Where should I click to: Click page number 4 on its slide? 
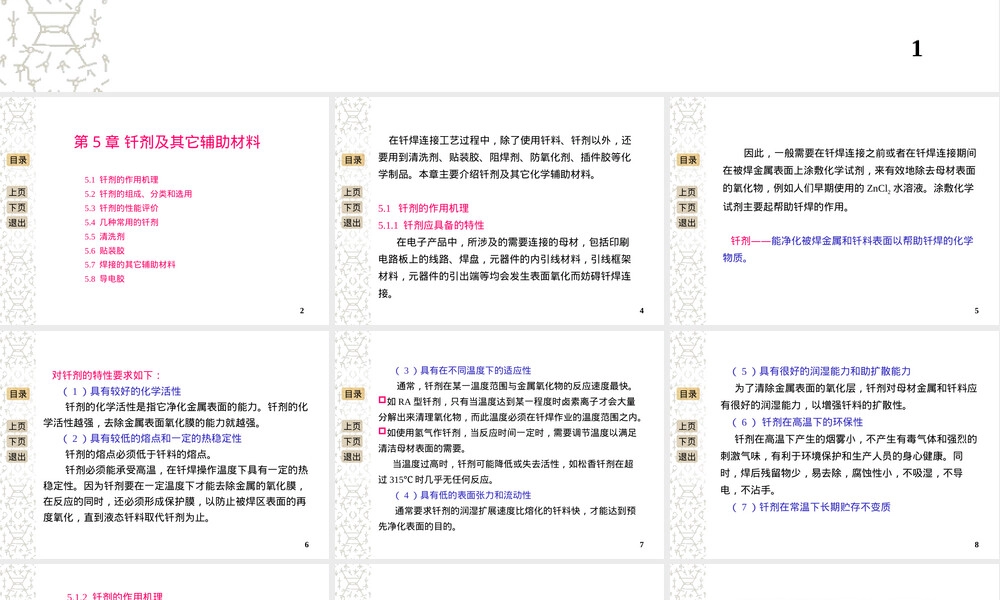(x=642, y=311)
